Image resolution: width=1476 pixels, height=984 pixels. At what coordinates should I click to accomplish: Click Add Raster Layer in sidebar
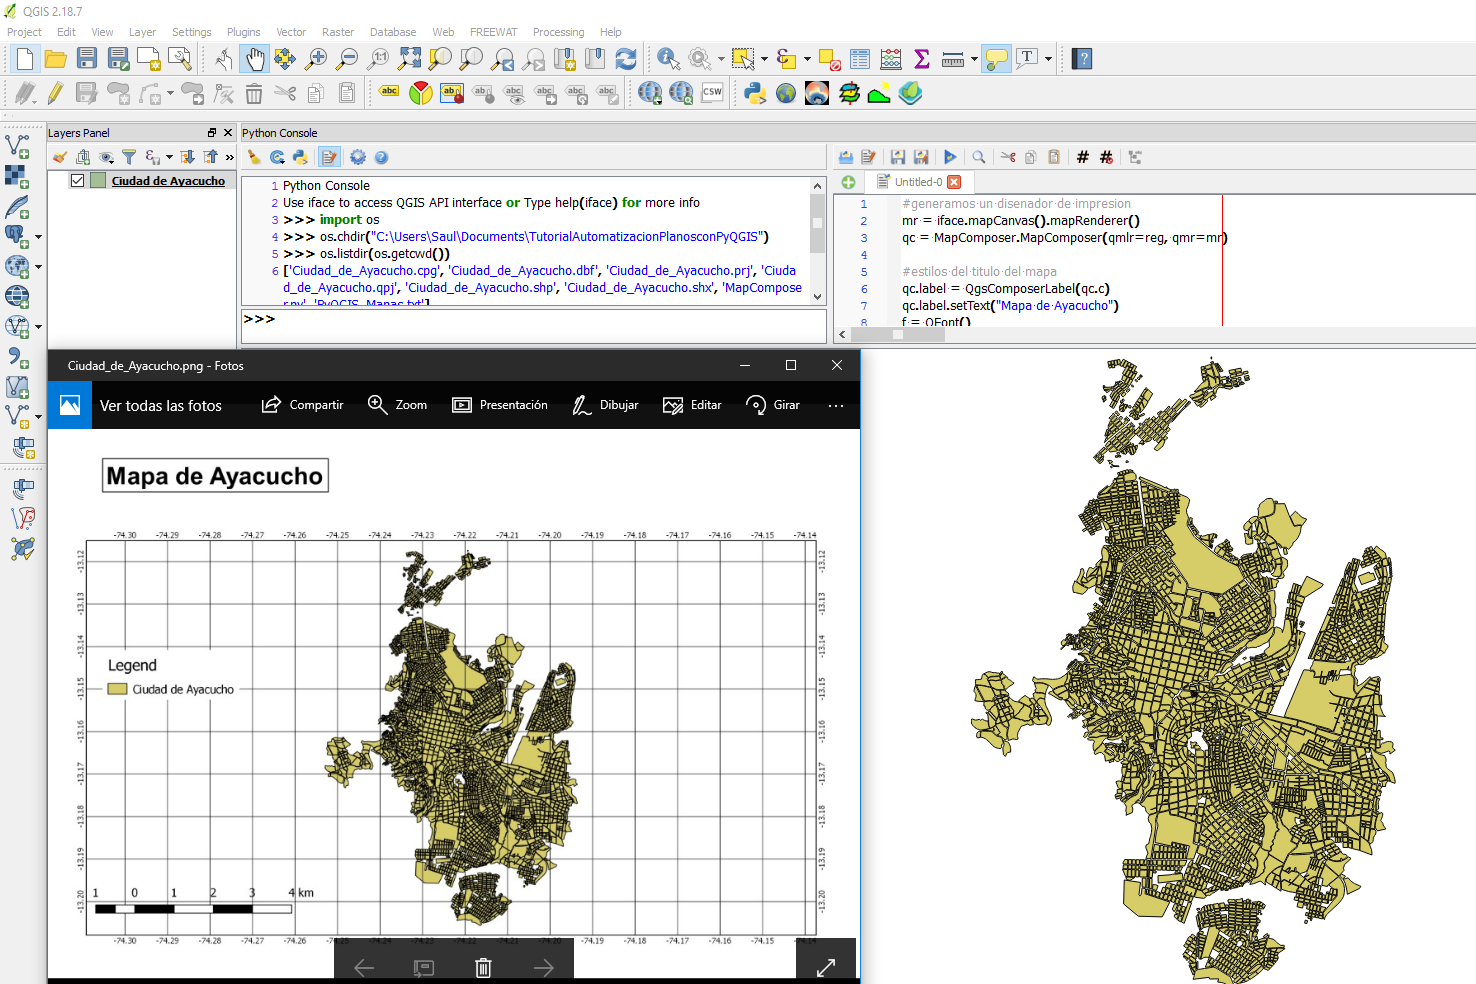17,176
